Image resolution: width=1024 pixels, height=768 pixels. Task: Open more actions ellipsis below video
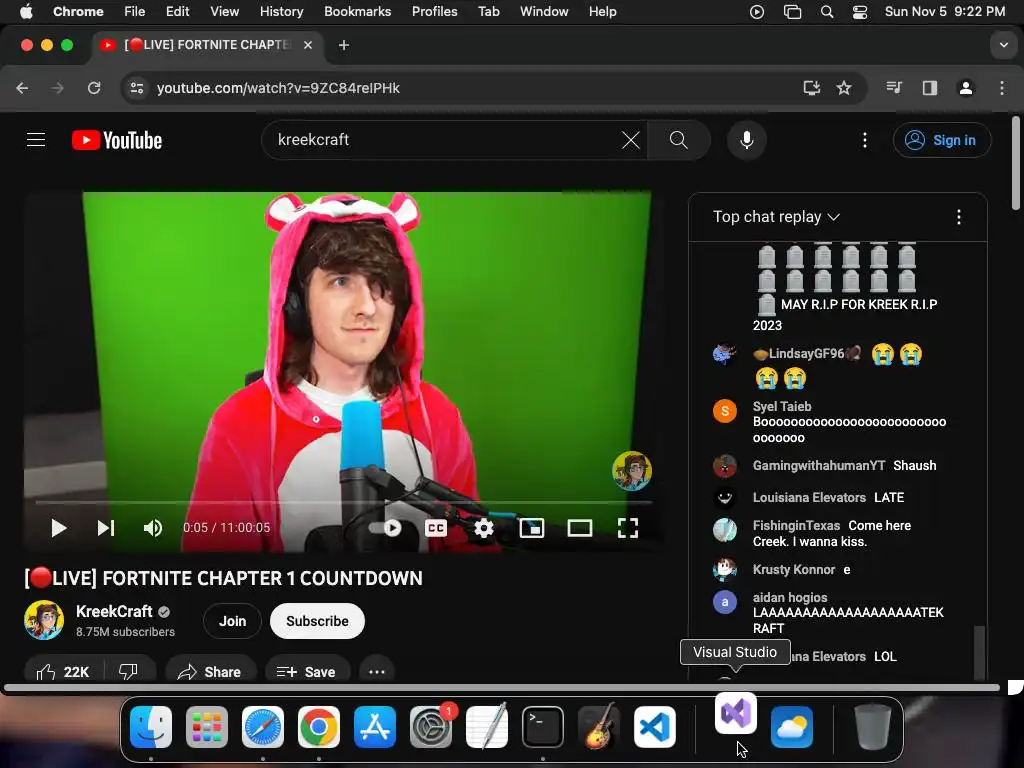(x=377, y=671)
